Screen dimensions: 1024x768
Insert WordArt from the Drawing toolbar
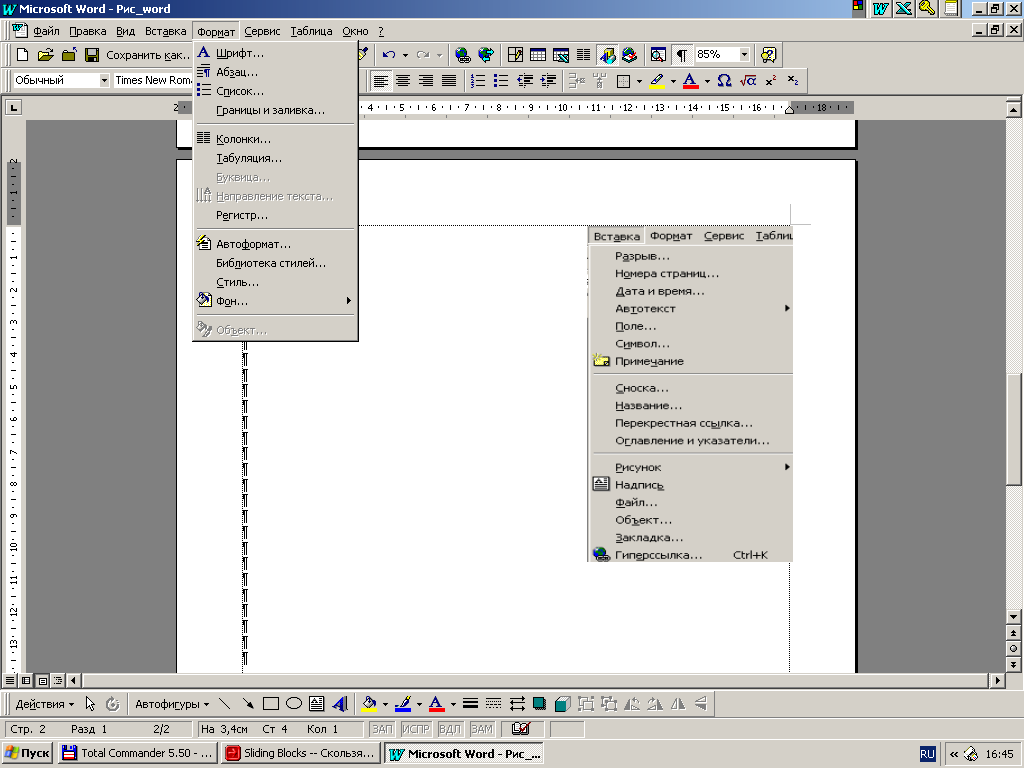[340, 703]
